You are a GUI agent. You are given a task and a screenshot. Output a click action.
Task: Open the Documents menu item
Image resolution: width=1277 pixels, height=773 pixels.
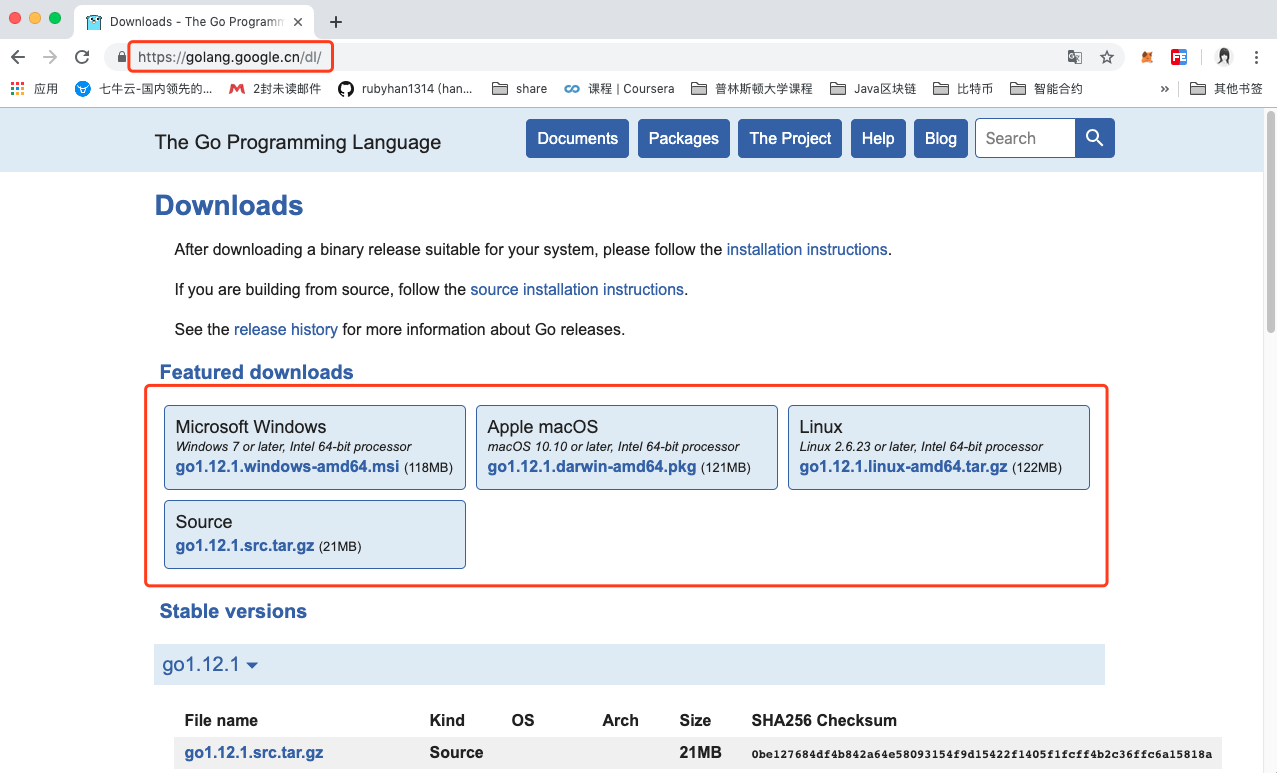577,138
